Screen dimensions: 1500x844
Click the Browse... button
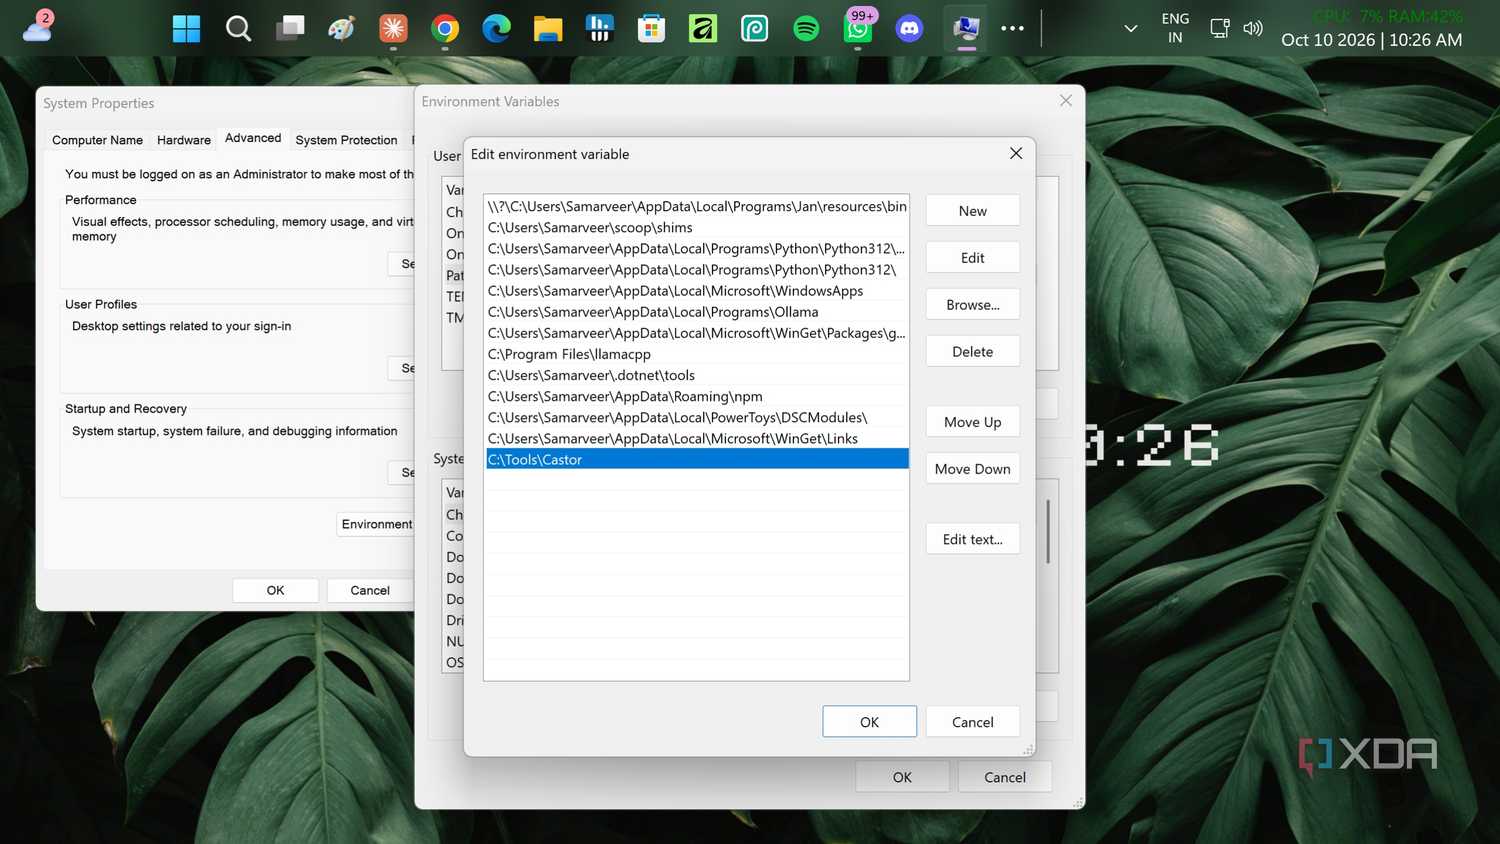973,305
